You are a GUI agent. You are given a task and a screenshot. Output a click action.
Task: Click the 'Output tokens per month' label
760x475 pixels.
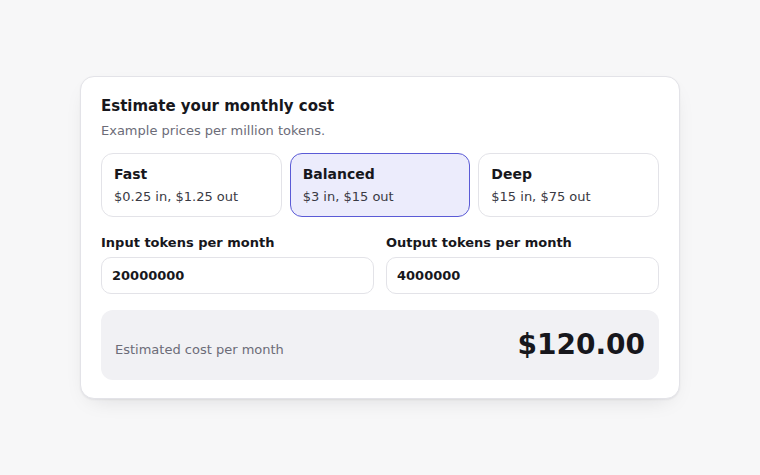(478, 242)
